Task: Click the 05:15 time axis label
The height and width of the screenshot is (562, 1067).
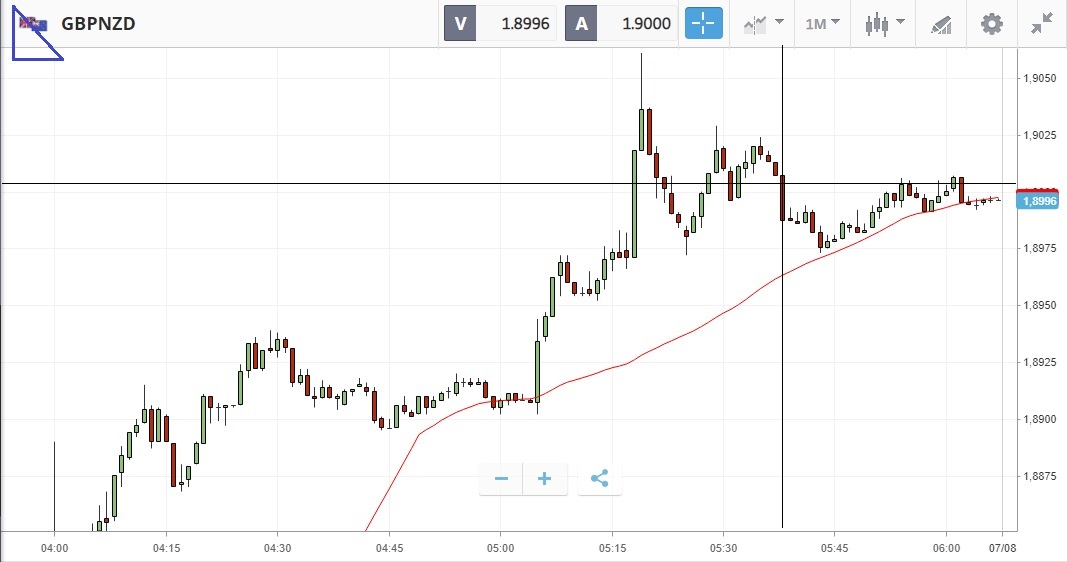Action: 612,548
